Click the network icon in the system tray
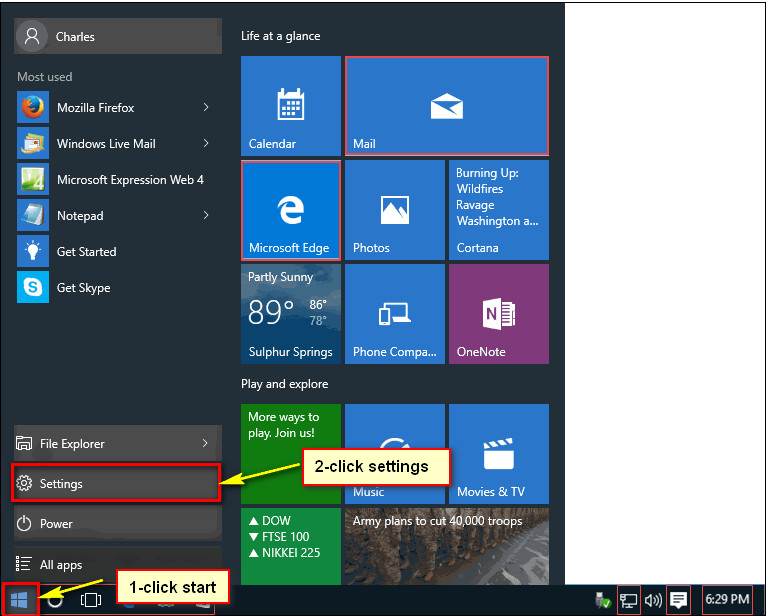Screen dimensions: 767x616 (x=629, y=600)
